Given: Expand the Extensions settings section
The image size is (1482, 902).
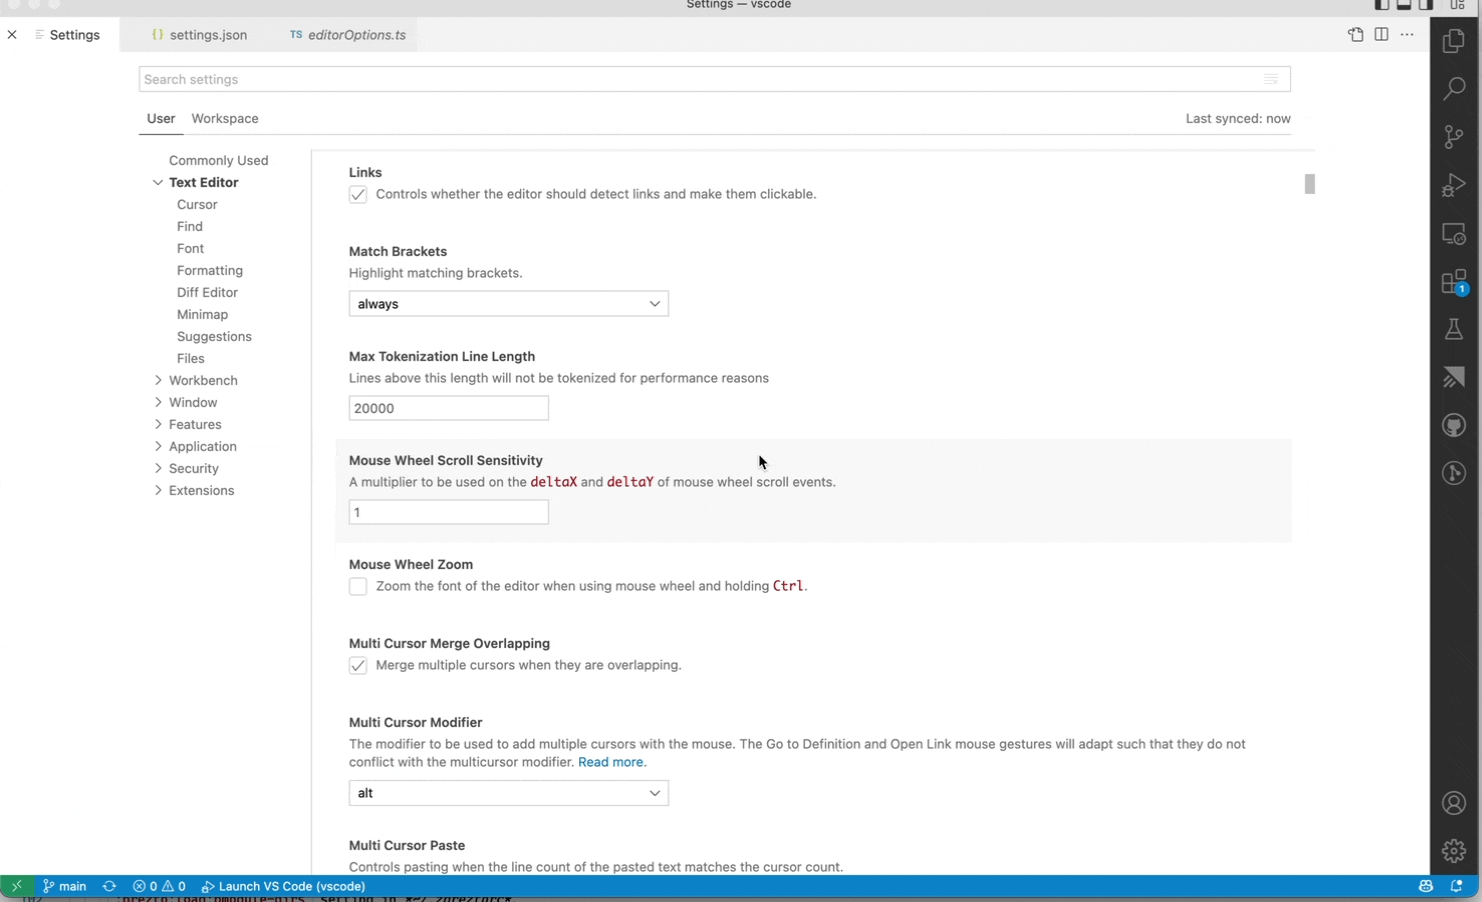Looking at the screenshot, I should tap(158, 491).
